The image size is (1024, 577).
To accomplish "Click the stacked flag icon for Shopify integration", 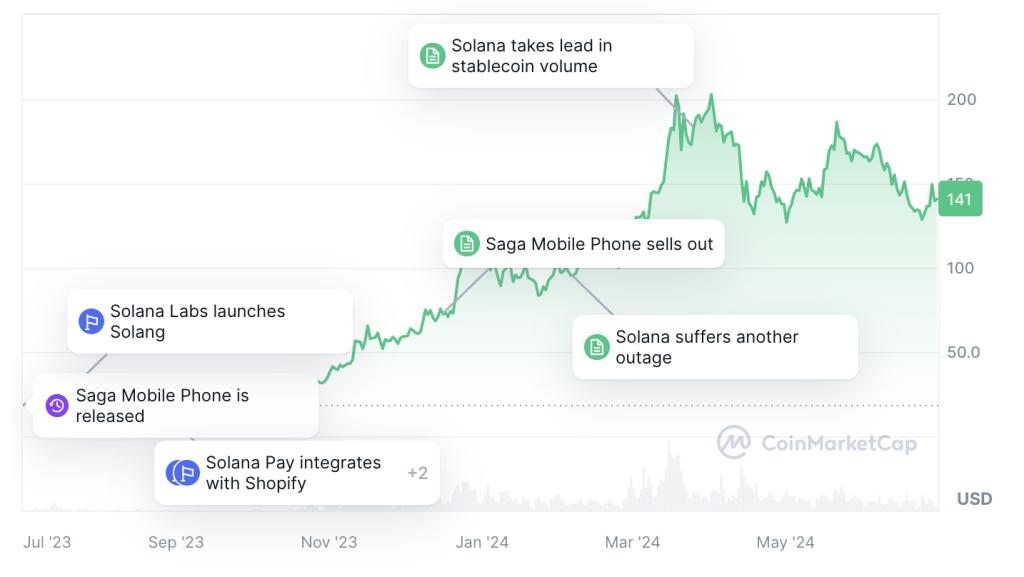I will (183, 473).
